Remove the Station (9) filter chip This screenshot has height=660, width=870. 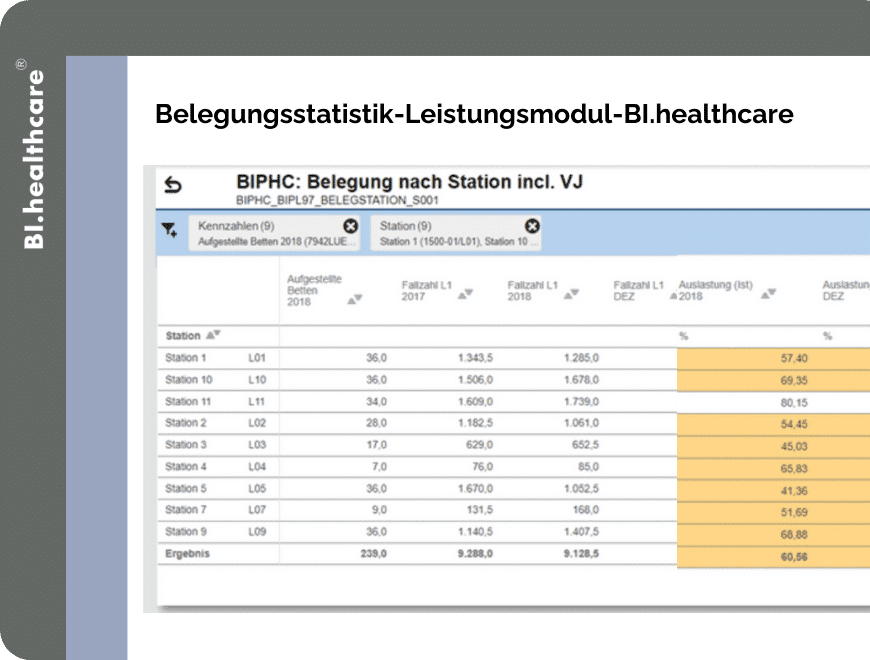(532, 226)
